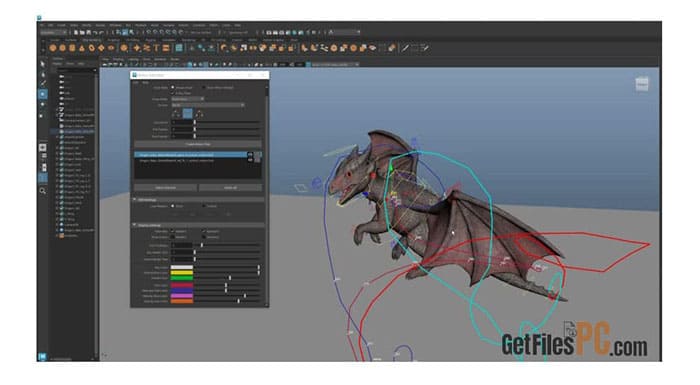The height and width of the screenshot is (385, 700).
Task: Select the polygon cylinder shelf icon
Action: coord(72,48)
